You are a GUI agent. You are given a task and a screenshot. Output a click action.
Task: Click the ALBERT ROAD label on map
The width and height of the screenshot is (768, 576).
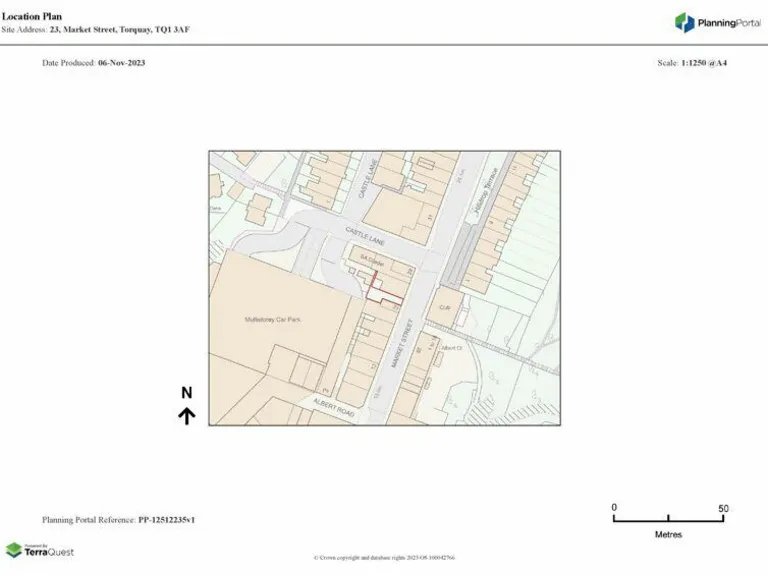pyautogui.click(x=334, y=411)
